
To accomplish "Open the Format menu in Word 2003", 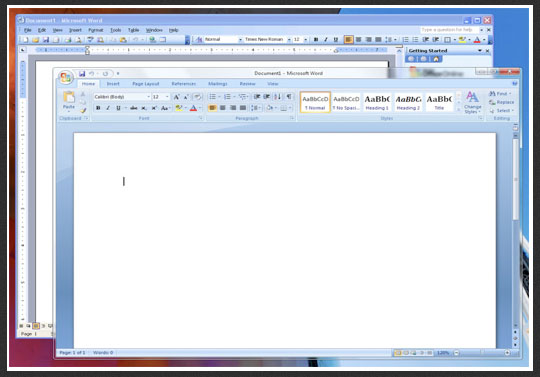I will (x=95, y=30).
